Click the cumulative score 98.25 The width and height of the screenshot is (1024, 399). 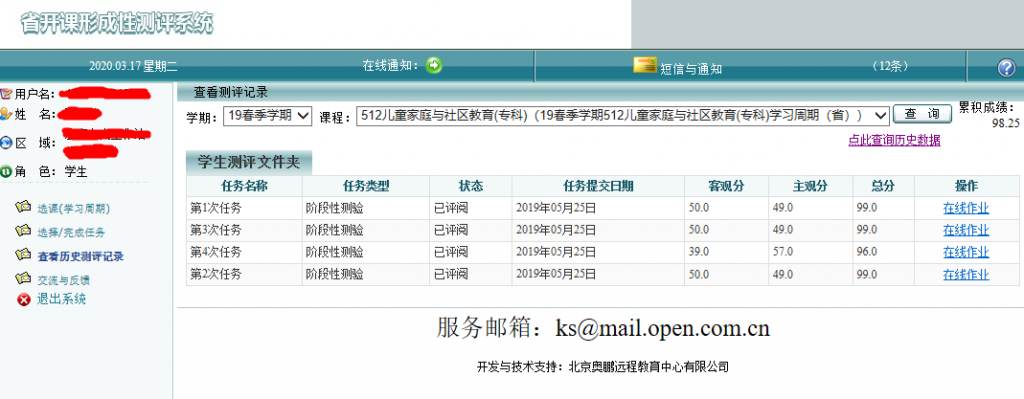[x=1005, y=122]
